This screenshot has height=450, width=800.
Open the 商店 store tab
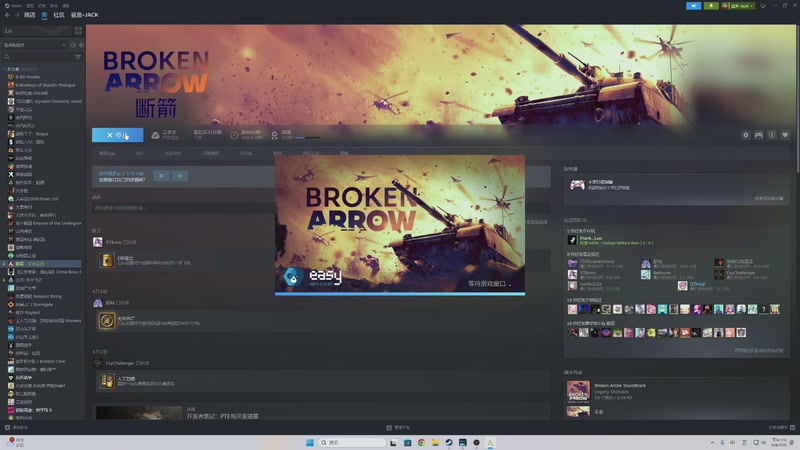[x=30, y=15]
